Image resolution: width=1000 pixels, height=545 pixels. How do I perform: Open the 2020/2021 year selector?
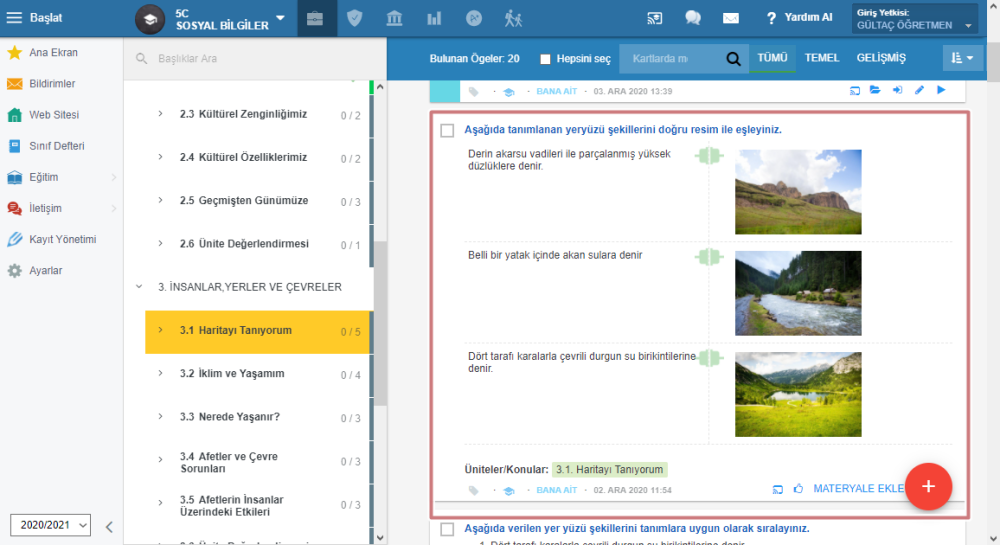pos(50,525)
